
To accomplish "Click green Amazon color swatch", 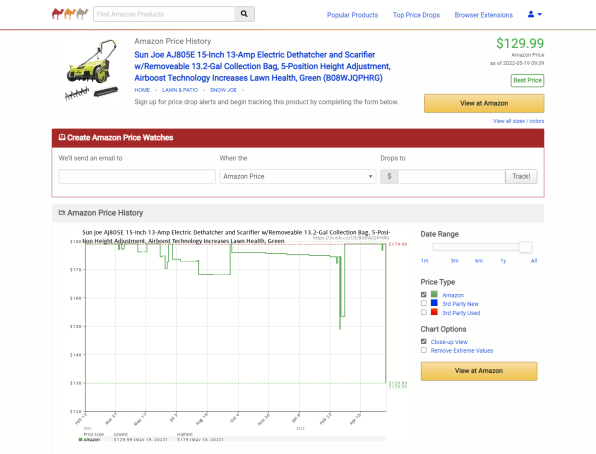I will 434,294.
